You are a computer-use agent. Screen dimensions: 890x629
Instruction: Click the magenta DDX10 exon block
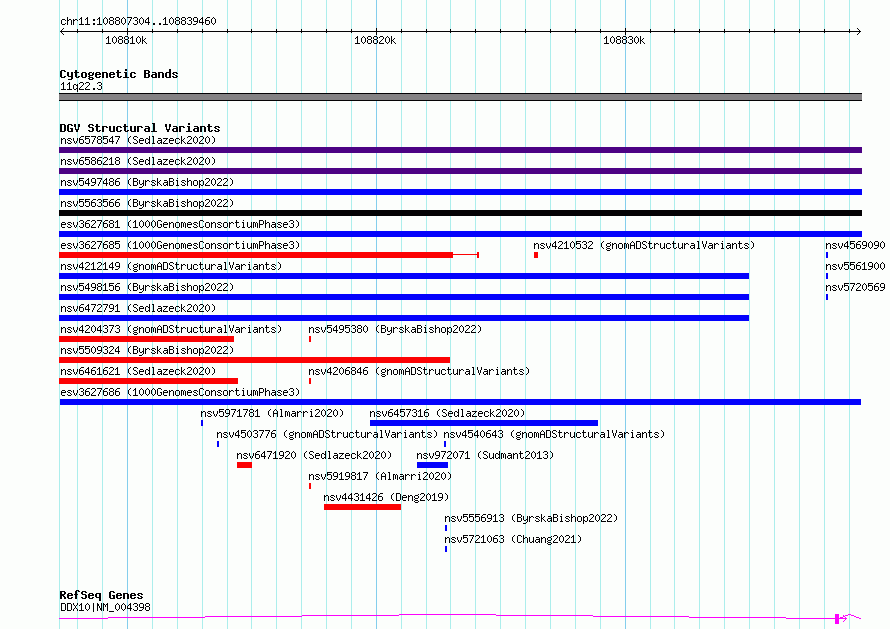point(837,619)
